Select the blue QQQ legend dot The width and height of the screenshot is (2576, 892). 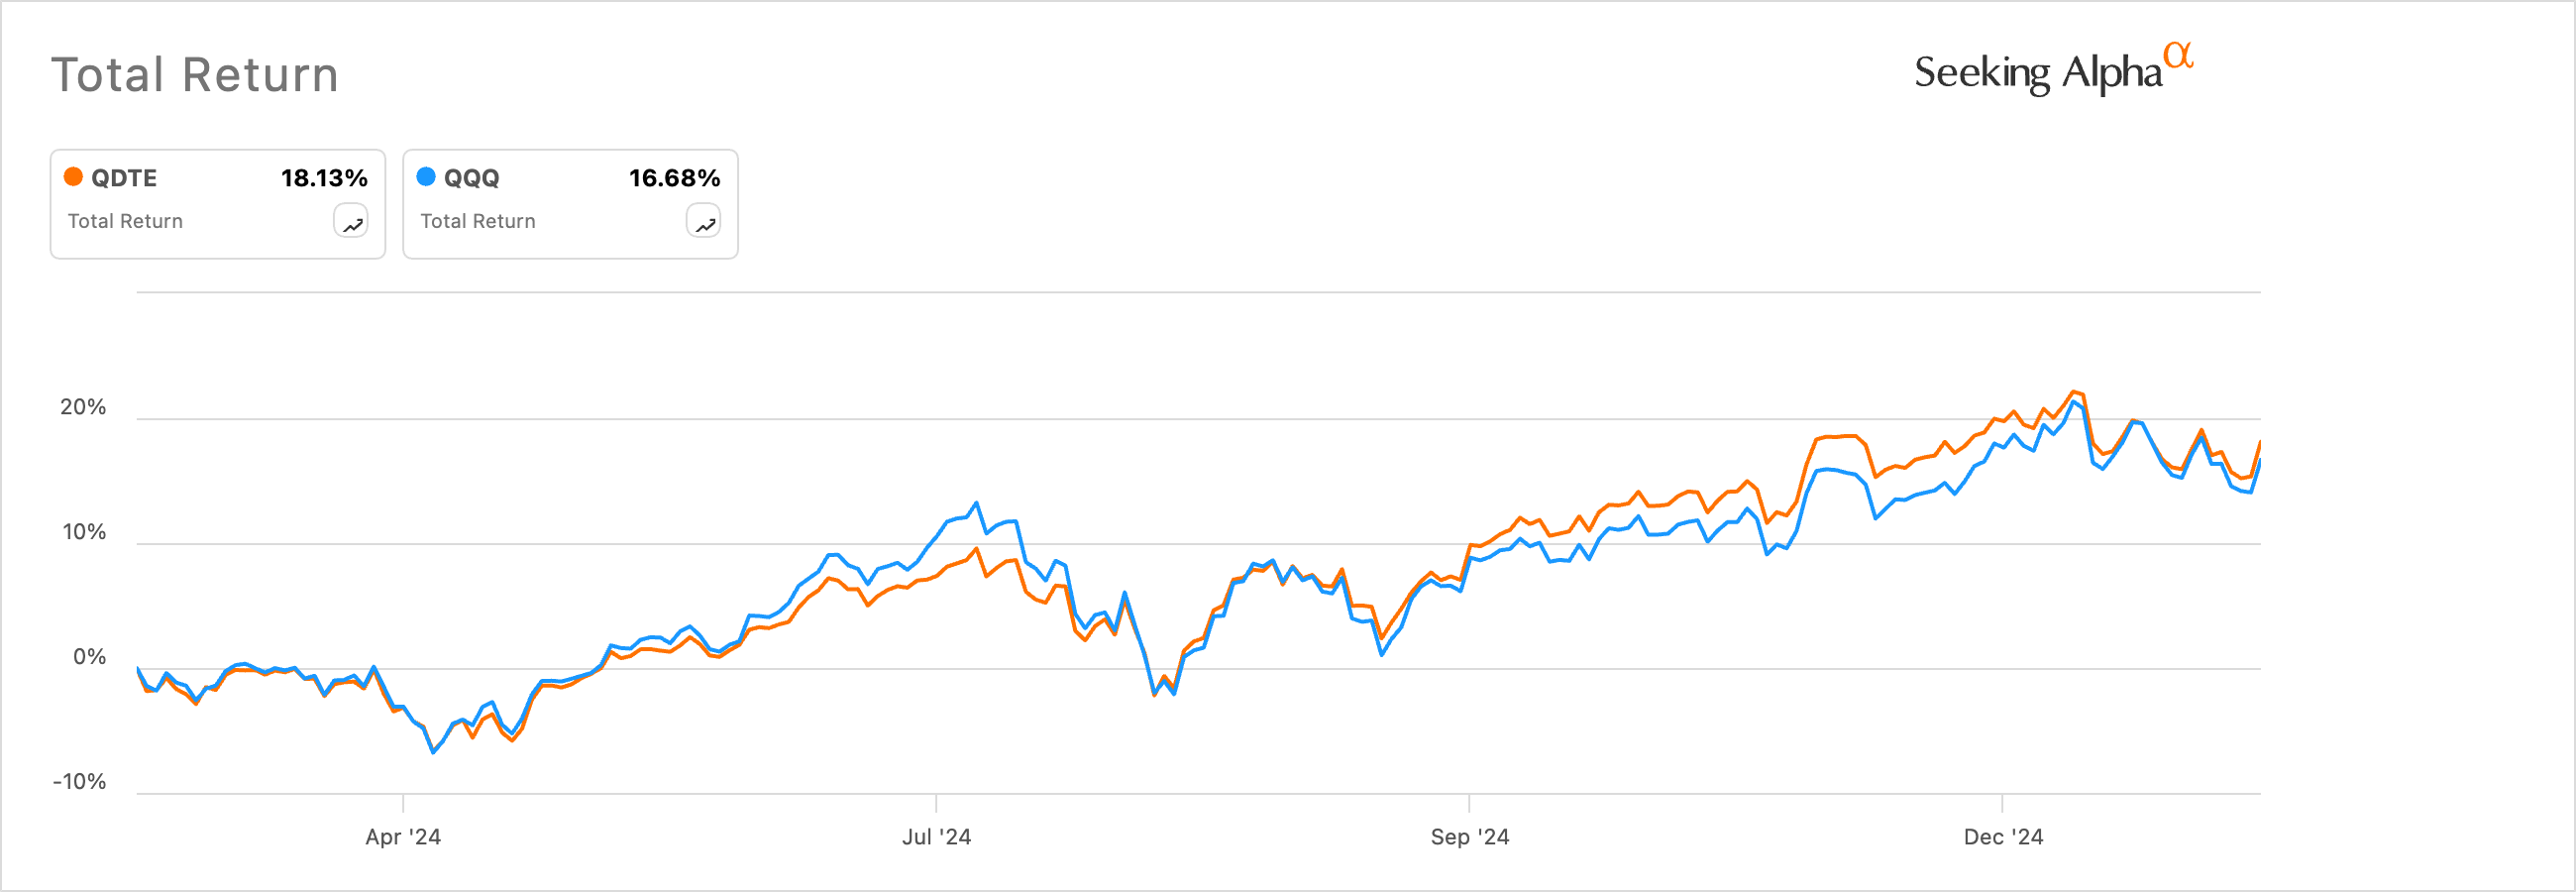coord(424,177)
